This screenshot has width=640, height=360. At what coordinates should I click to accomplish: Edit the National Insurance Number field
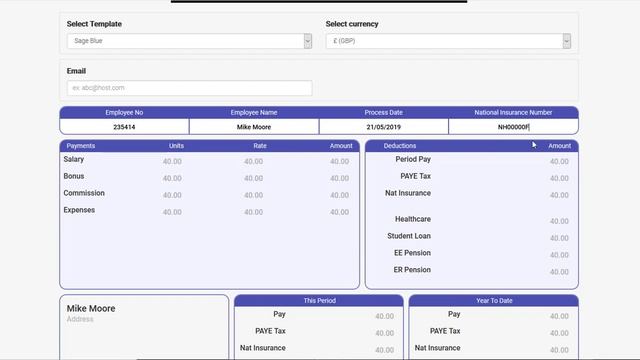(513, 127)
